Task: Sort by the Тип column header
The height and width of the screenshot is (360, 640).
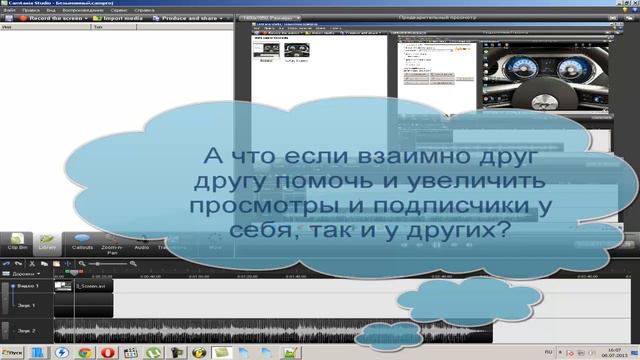Action: tap(113, 27)
